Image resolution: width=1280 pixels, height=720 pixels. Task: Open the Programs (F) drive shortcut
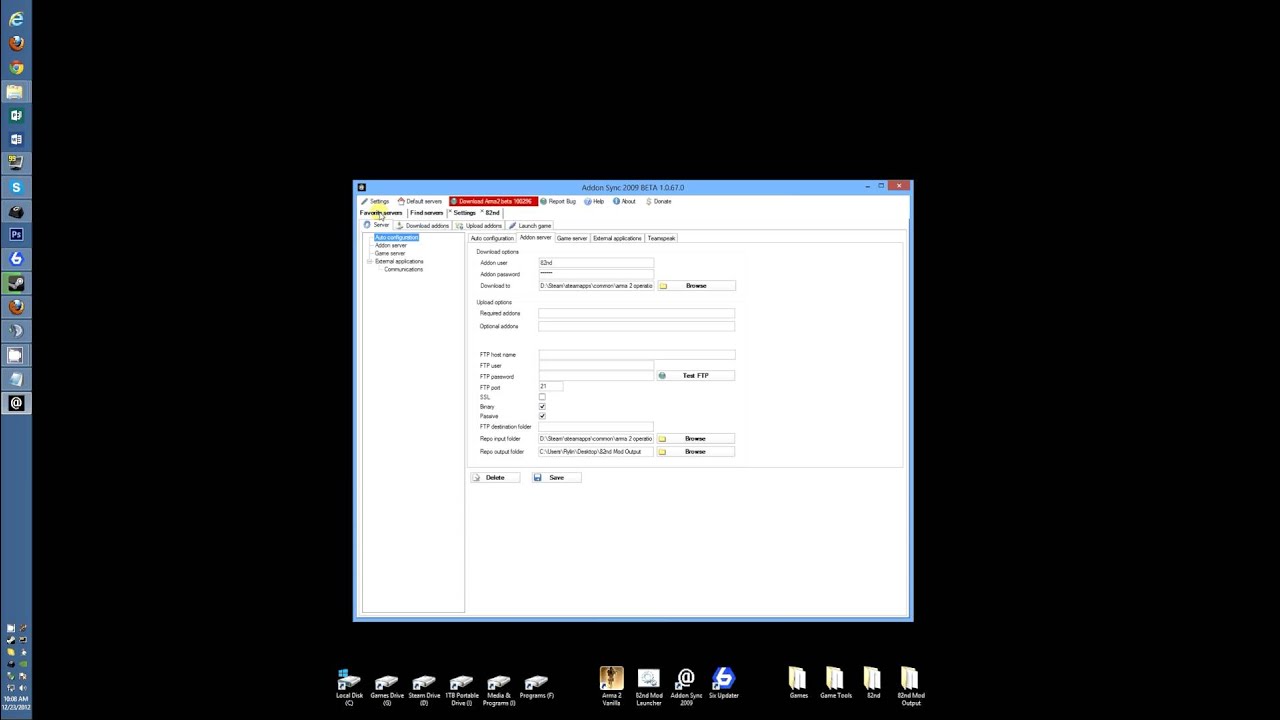pyautogui.click(x=536, y=686)
